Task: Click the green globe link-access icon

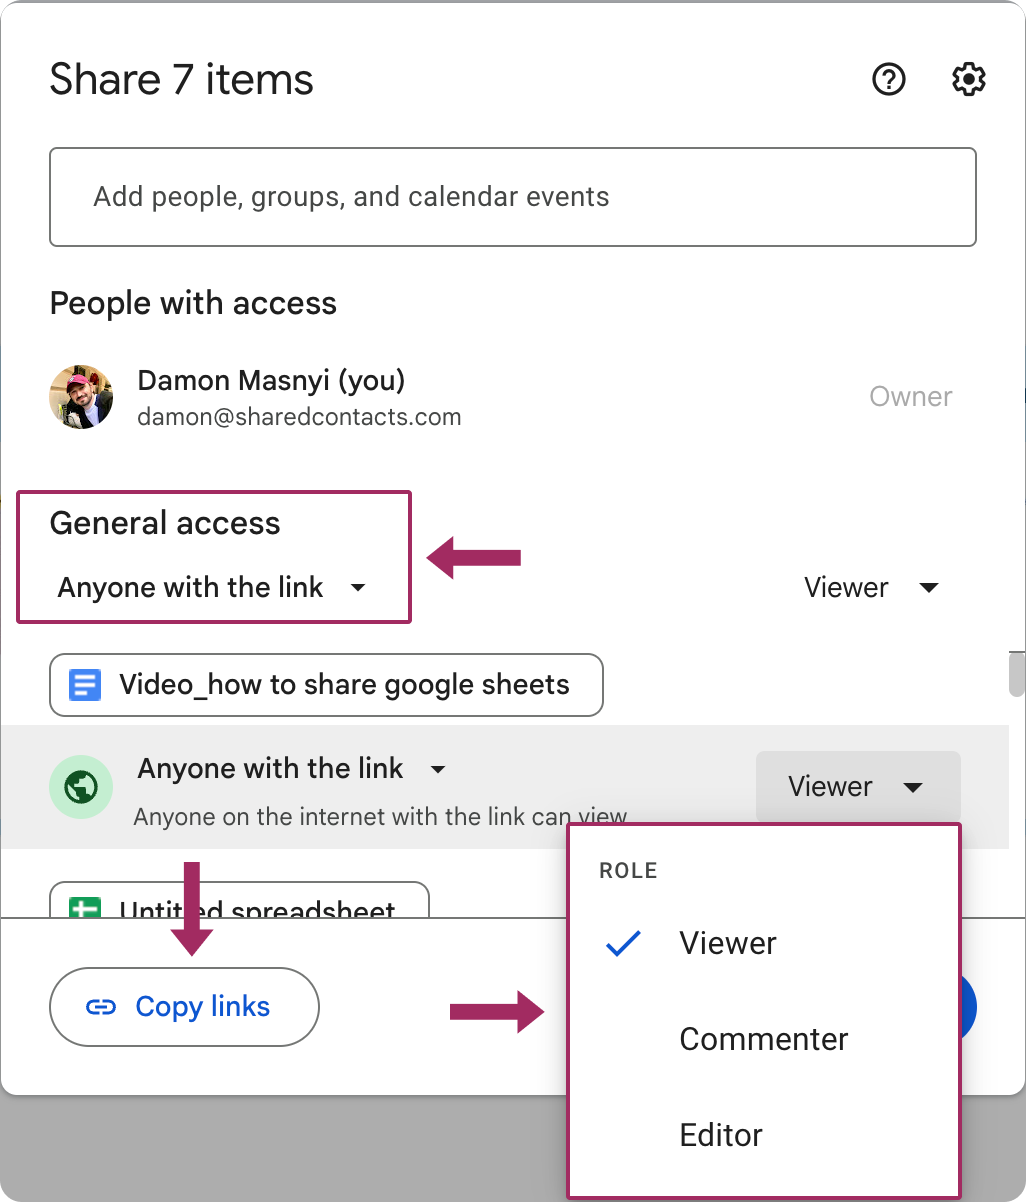Action: (81, 787)
